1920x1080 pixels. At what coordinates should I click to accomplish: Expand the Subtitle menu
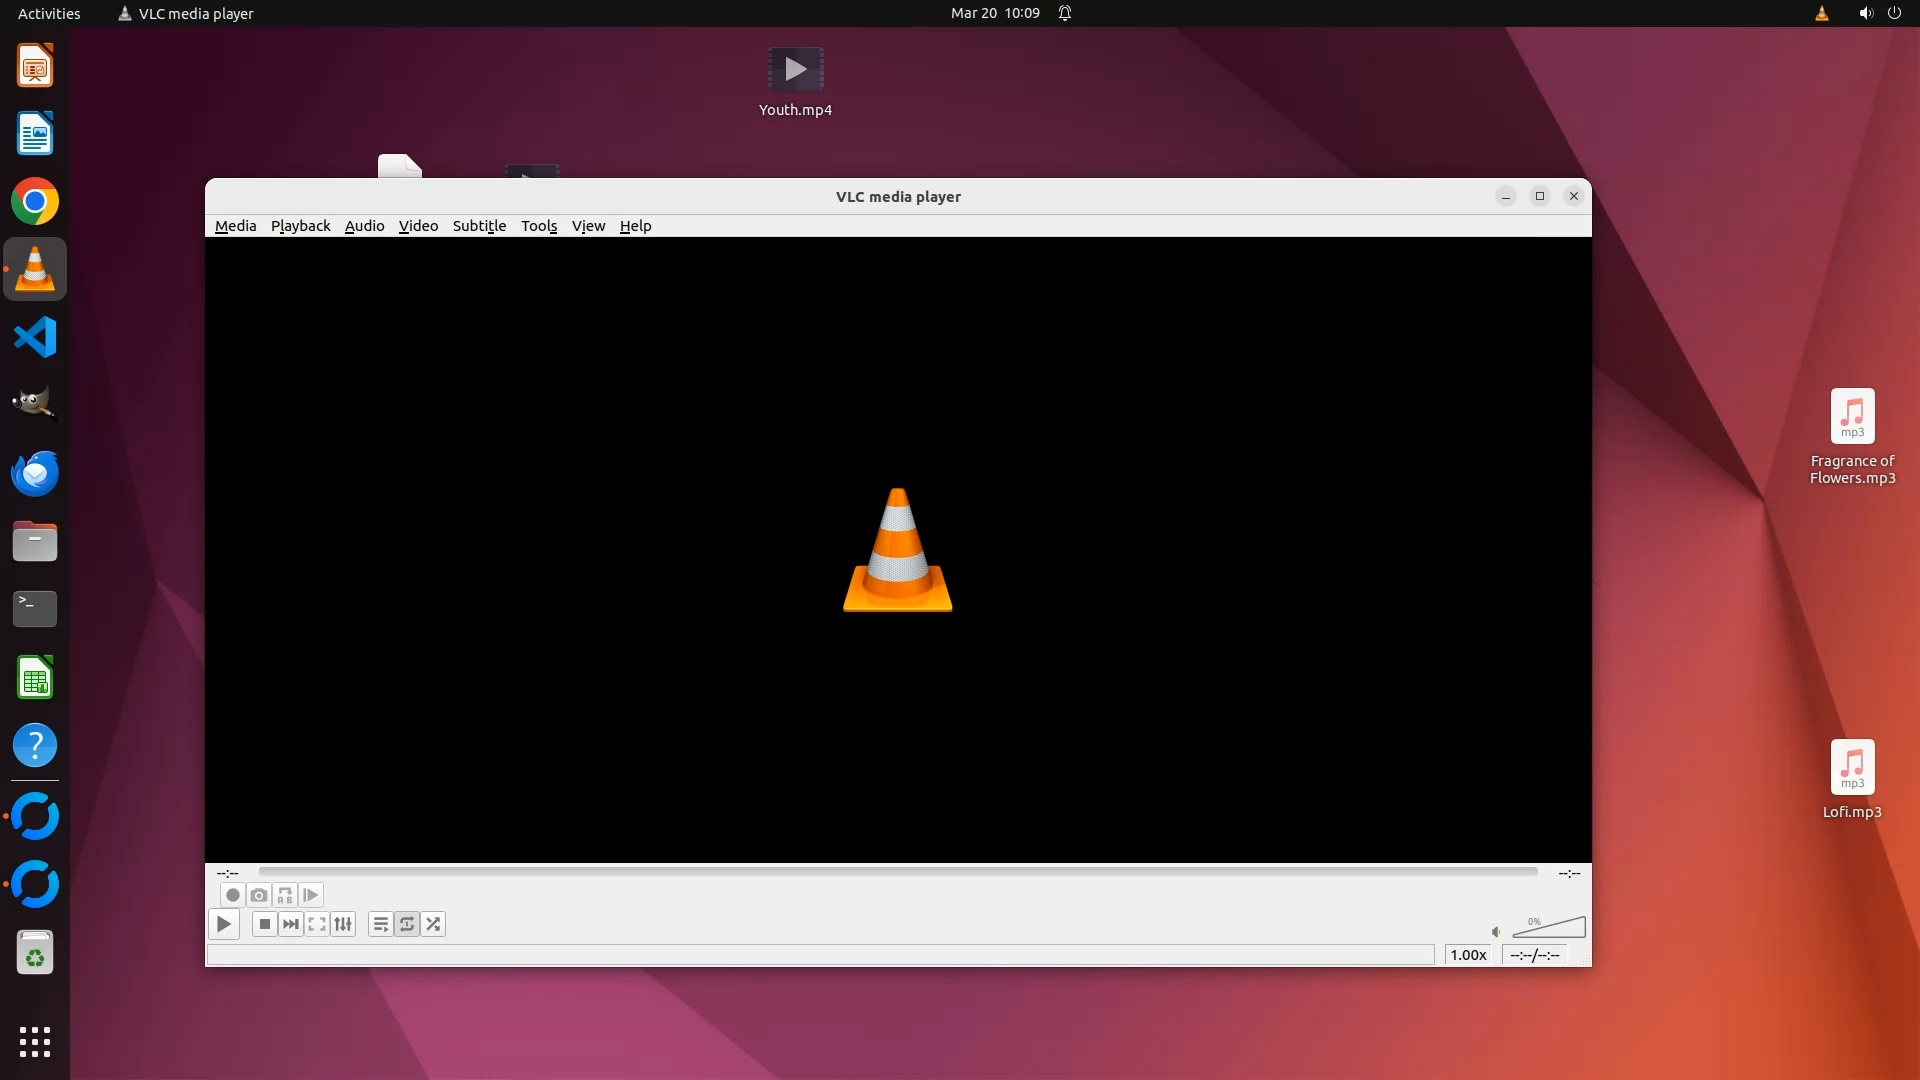tap(479, 226)
